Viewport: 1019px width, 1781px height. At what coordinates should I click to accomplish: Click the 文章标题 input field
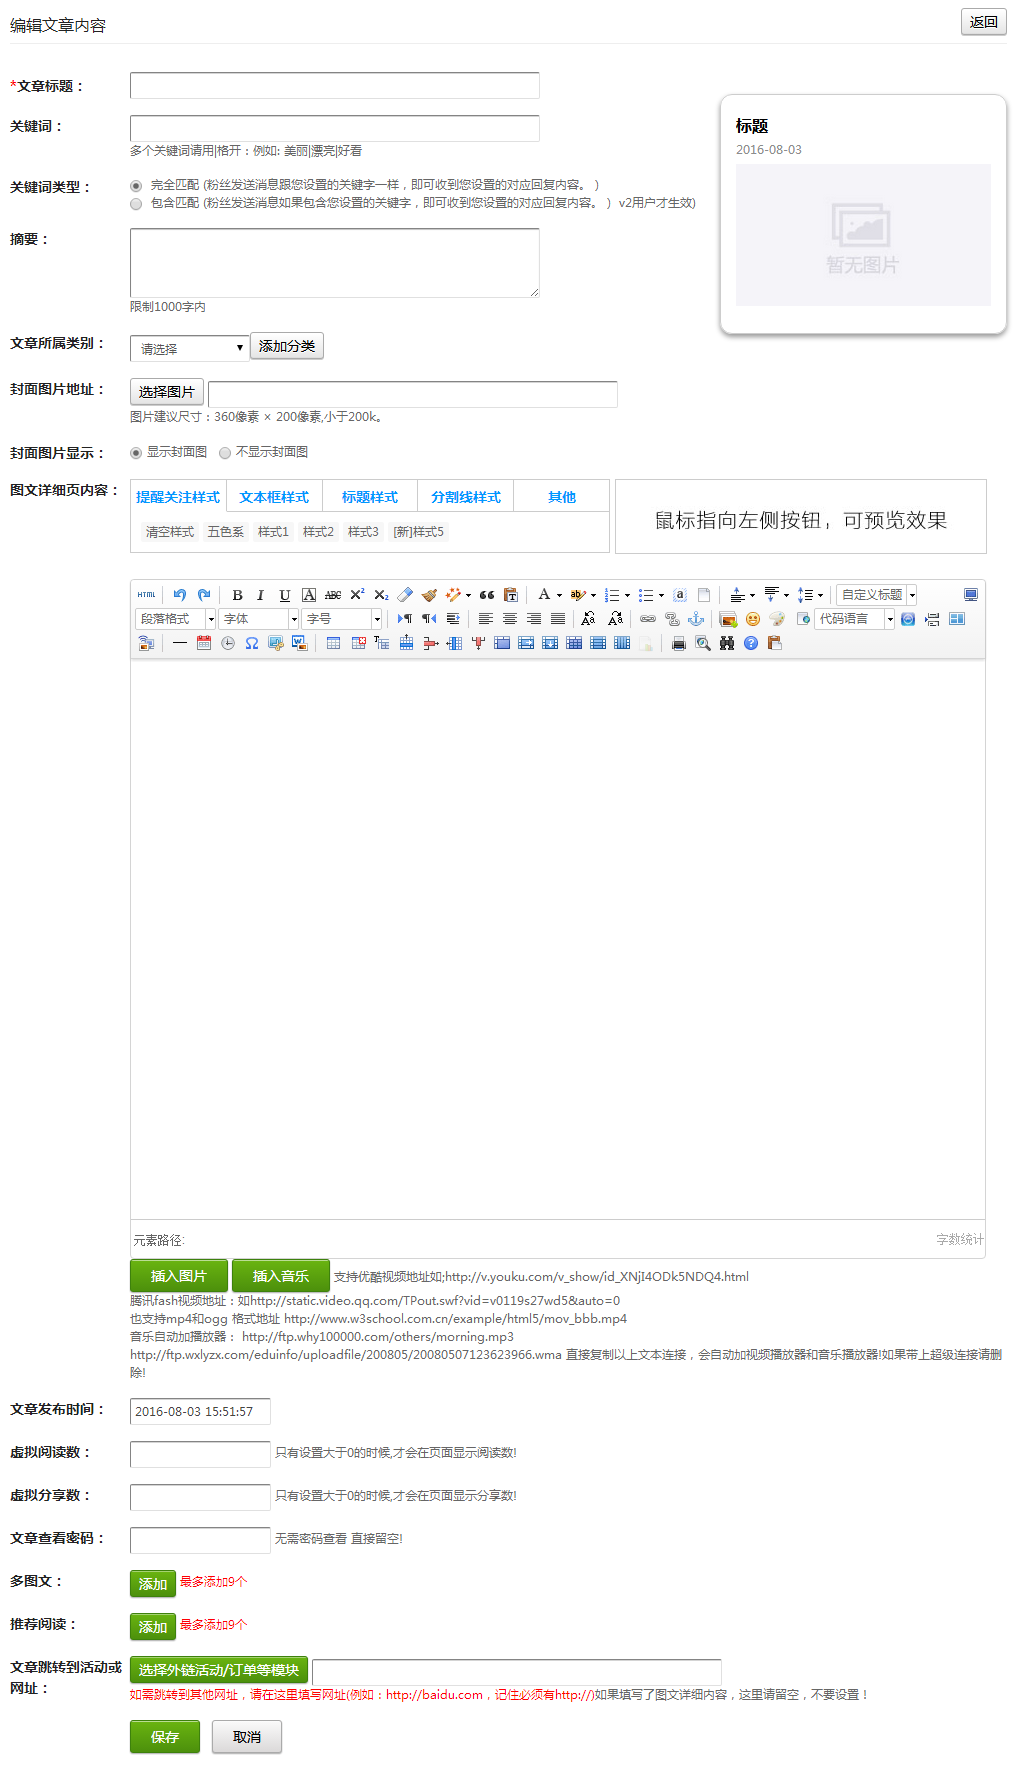tap(334, 86)
